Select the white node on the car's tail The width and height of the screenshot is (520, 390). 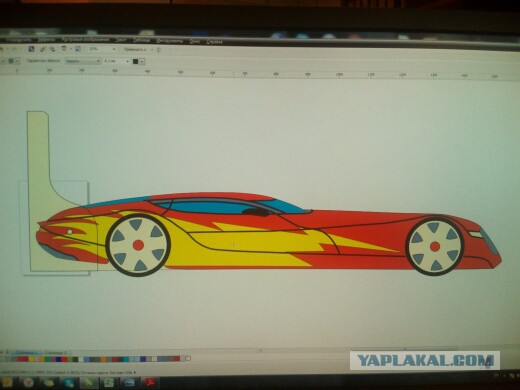(x=70, y=231)
